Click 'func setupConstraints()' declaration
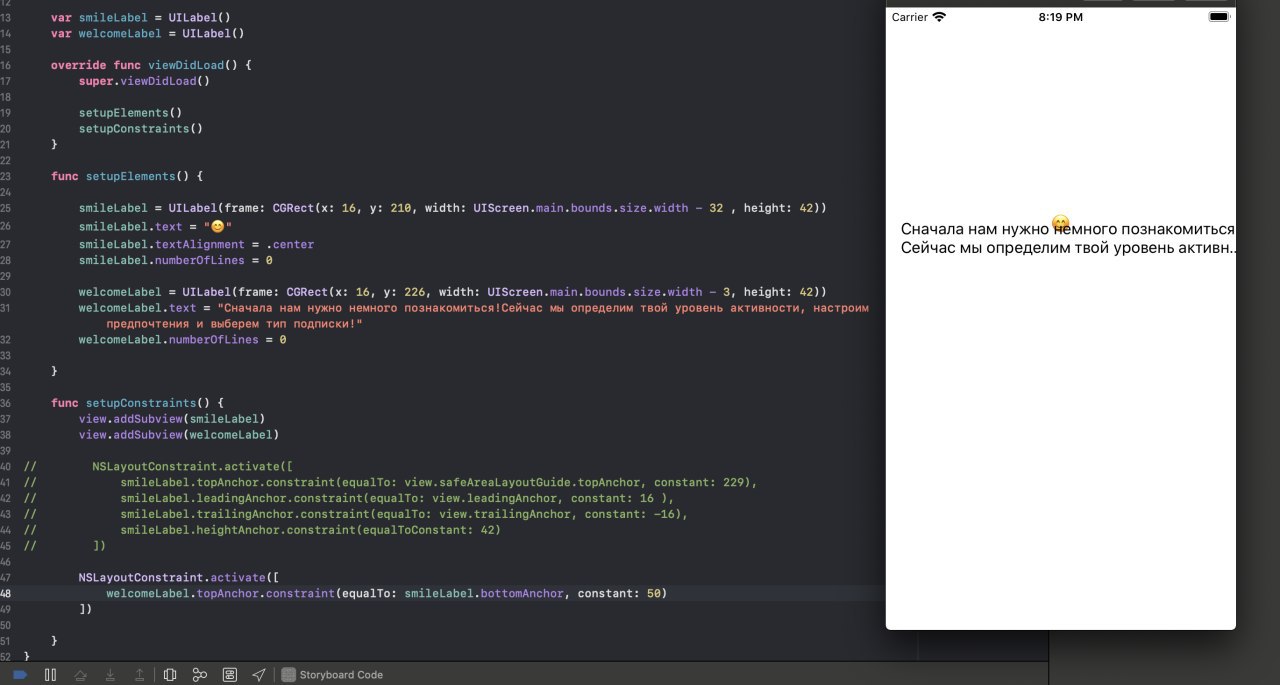Viewport: 1280px width, 685px height. click(137, 403)
